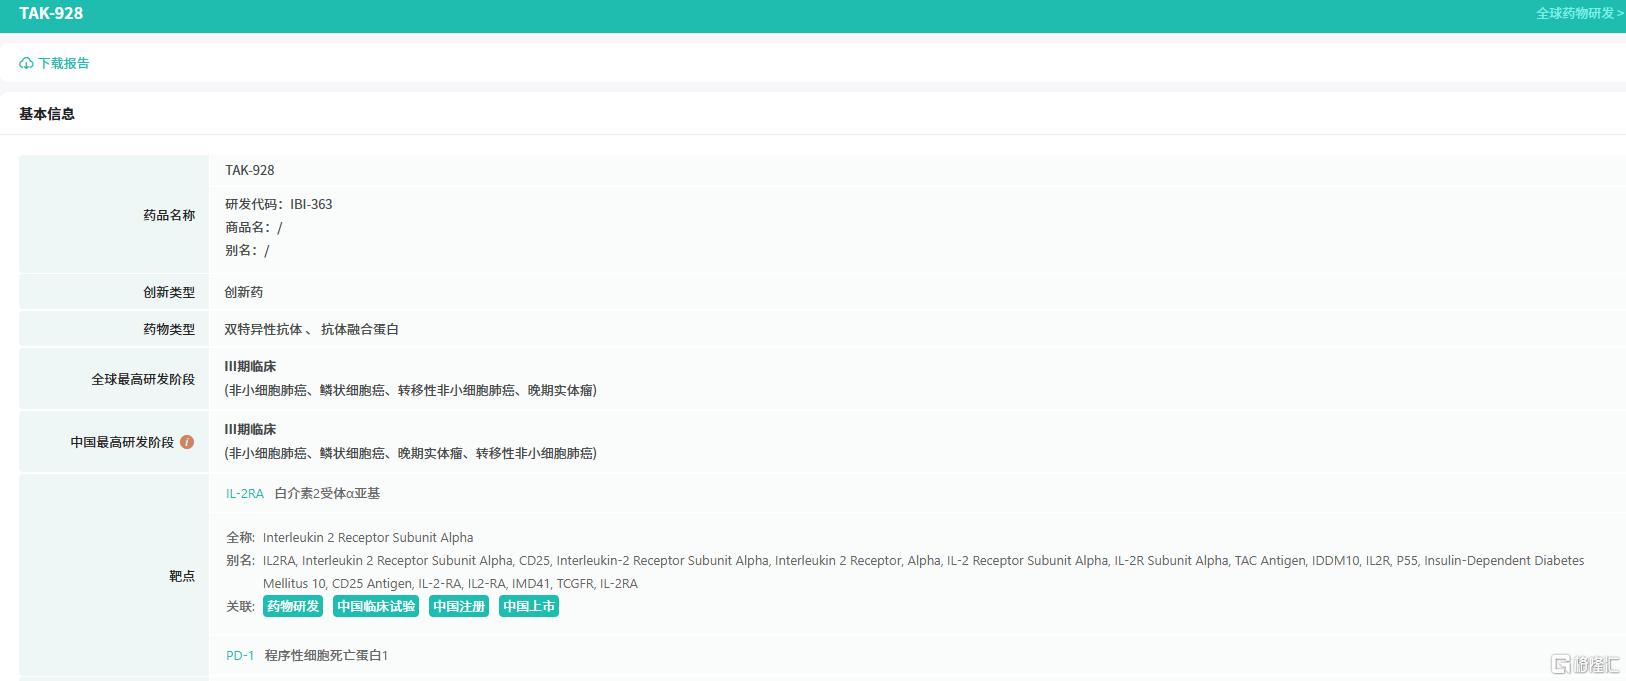Select the alias line starting IL2RA
1626x681 pixels.
click(924, 560)
